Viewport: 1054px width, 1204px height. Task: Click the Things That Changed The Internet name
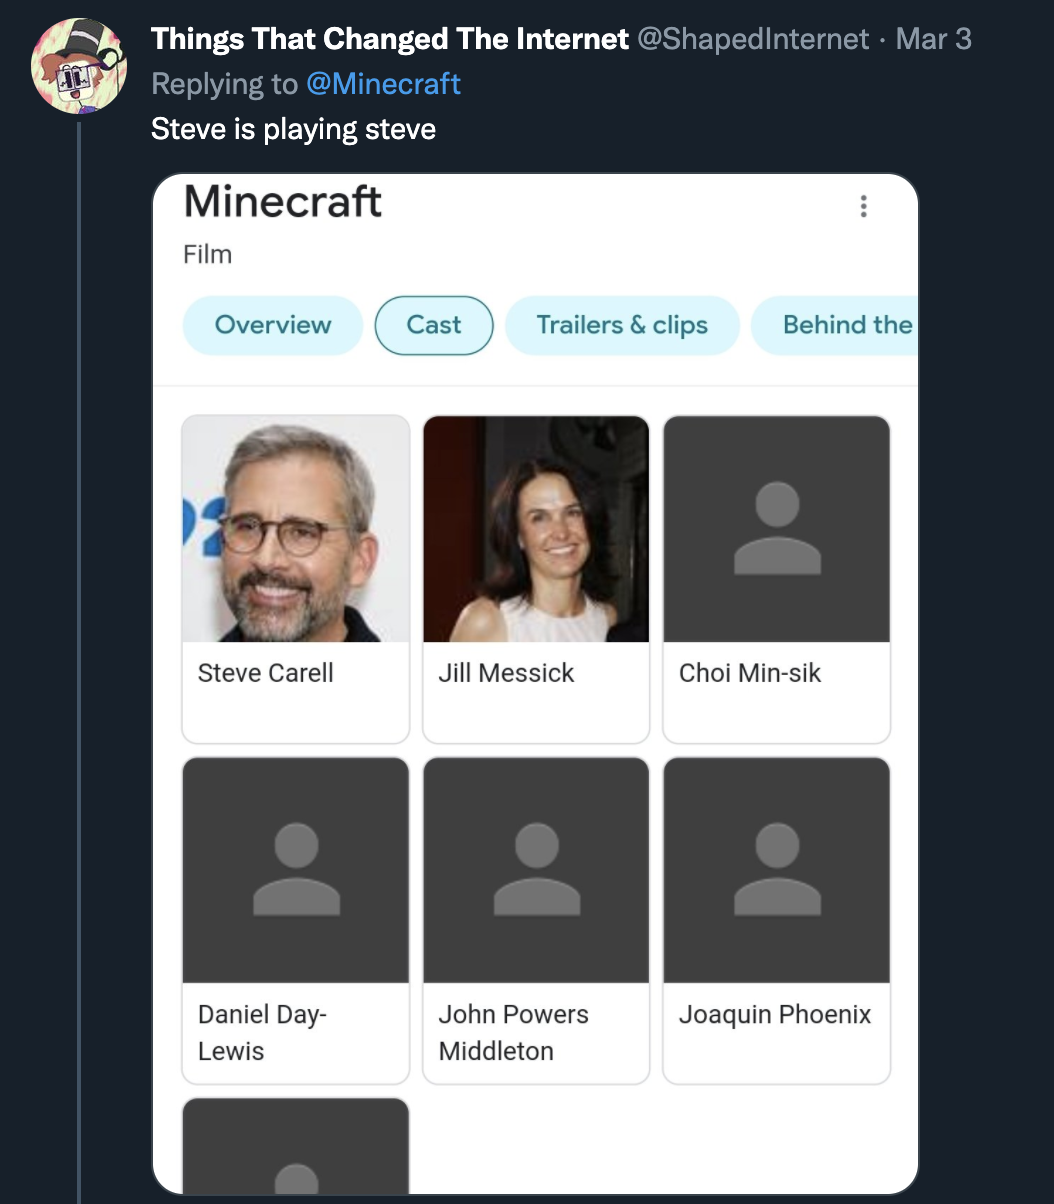(x=390, y=39)
